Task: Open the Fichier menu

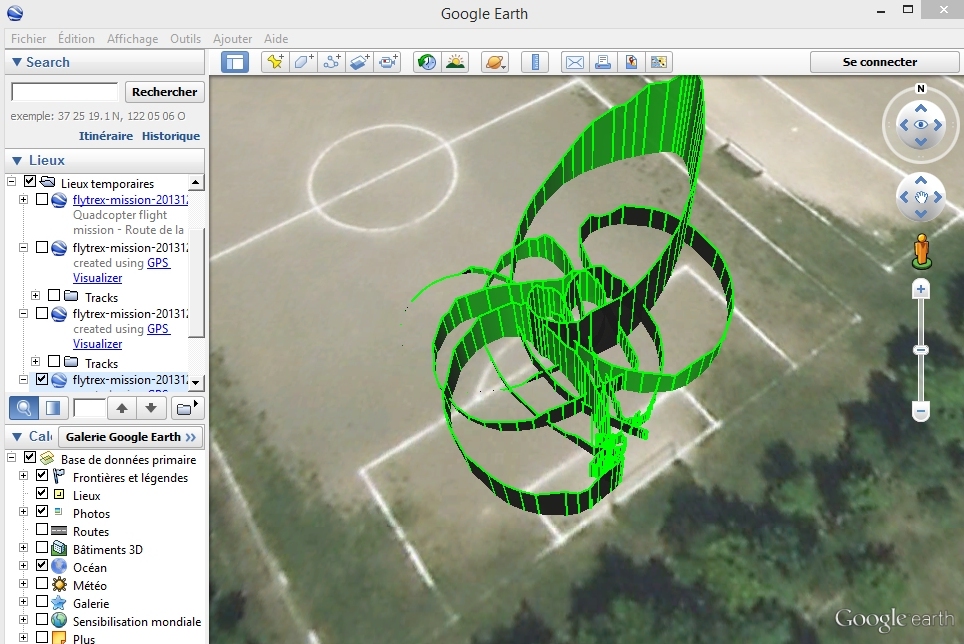Action: pyautogui.click(x=28, y=39)
